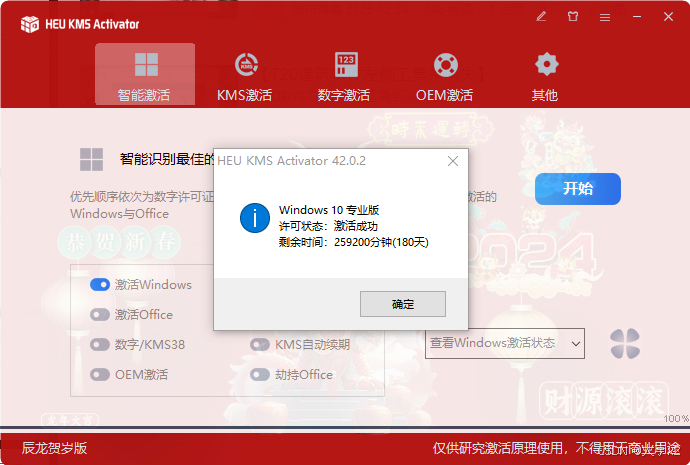Click the shirt skin icon in title bar
690x465 pixels.
coord(573,17)
